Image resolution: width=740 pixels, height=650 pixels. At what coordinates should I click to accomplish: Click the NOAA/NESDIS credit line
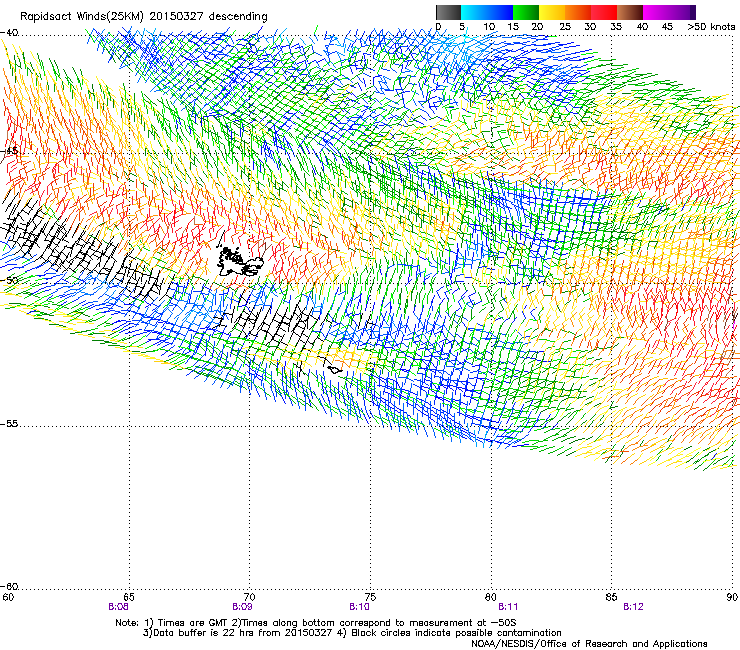tap(589, 644)
